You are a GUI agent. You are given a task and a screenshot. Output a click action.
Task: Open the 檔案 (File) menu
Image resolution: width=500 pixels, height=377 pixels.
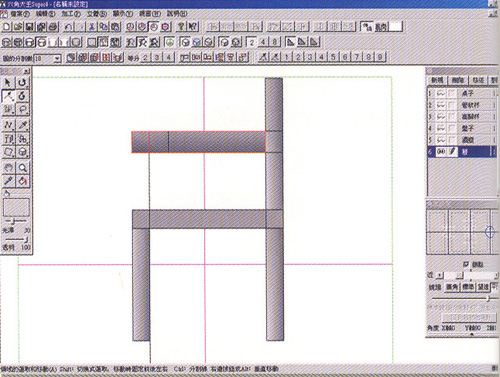20,14
